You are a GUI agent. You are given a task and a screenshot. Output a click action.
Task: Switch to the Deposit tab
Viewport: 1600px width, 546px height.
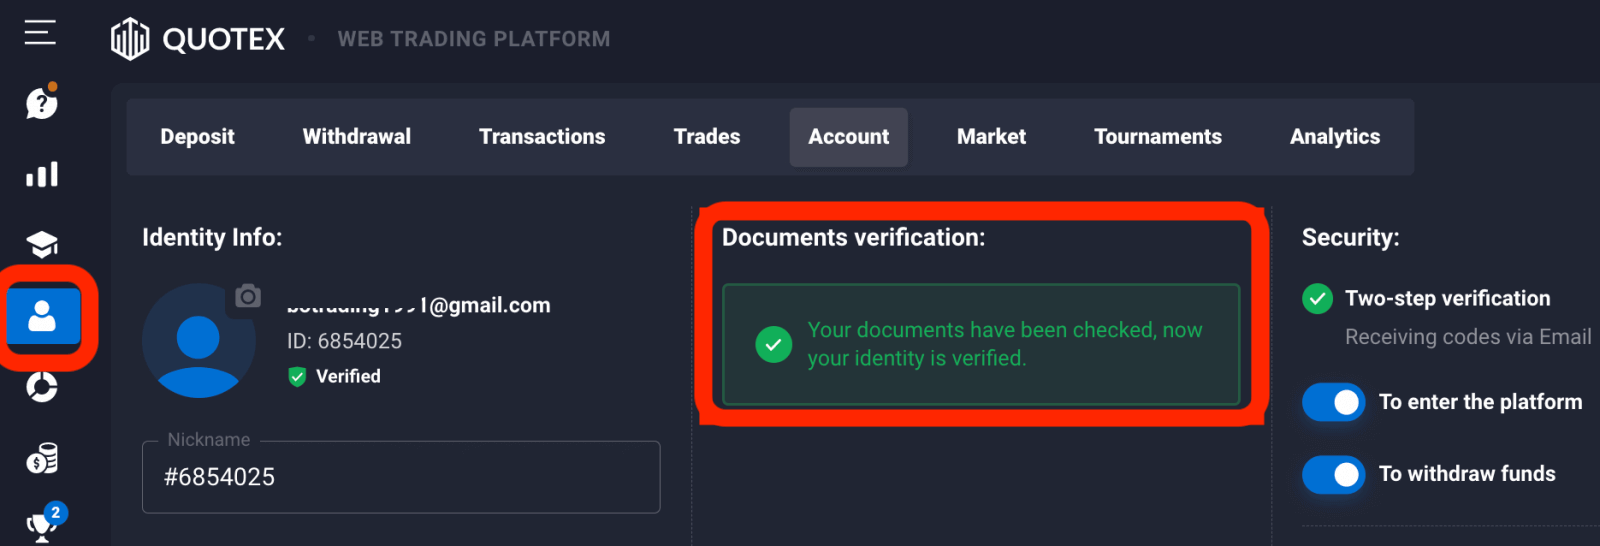click(x=198, y=137)
